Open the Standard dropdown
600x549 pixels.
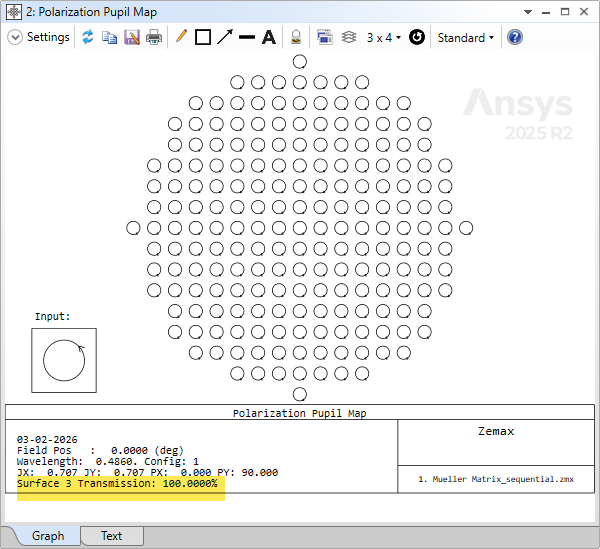pos(466,37)
